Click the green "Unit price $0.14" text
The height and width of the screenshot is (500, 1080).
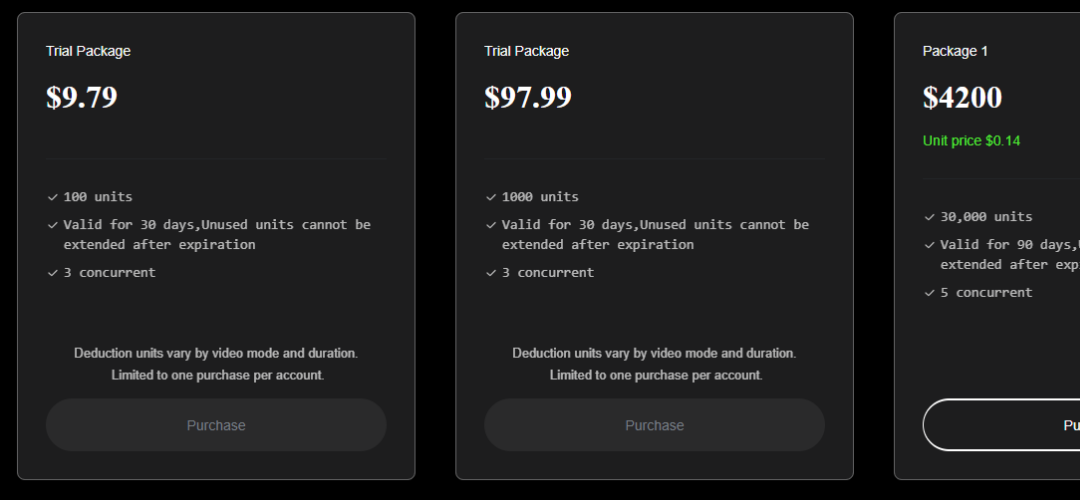(x=971, y=141)
